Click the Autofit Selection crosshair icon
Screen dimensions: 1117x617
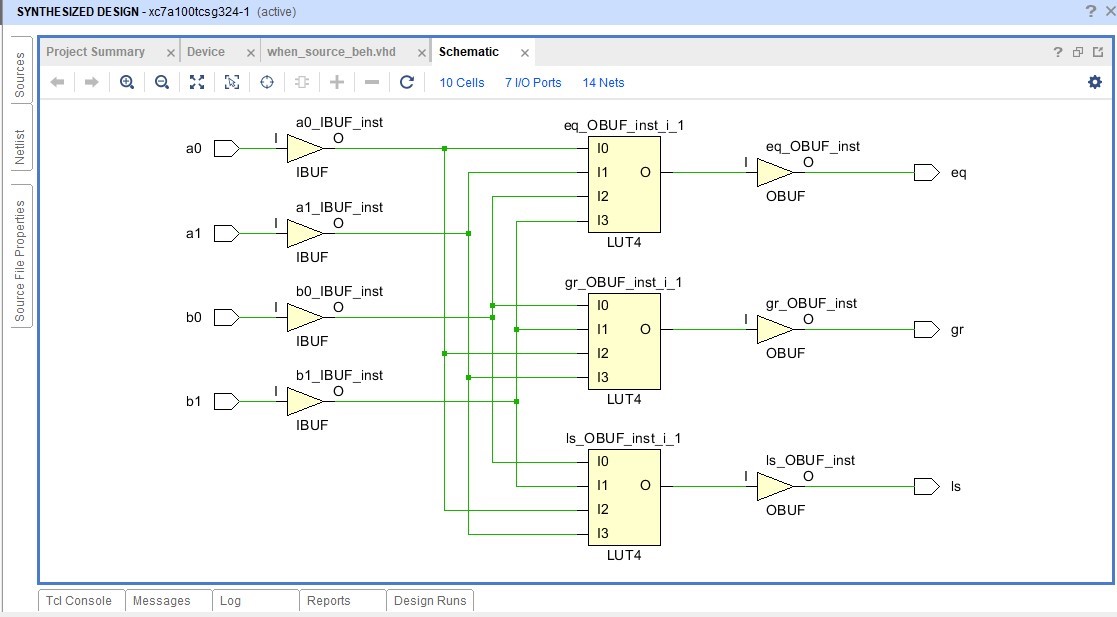[x=266, y=82]
